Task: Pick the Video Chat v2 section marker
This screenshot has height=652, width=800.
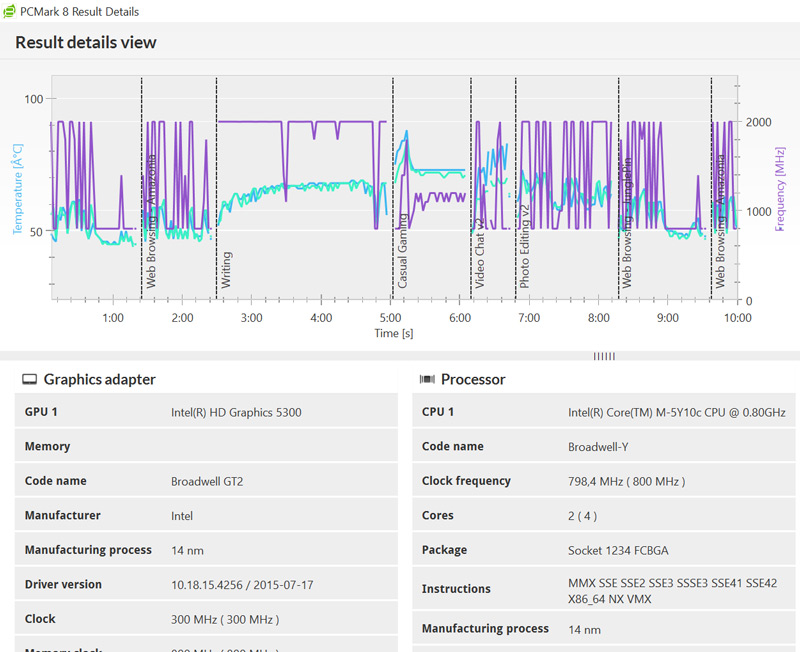Action: point(479,253)
